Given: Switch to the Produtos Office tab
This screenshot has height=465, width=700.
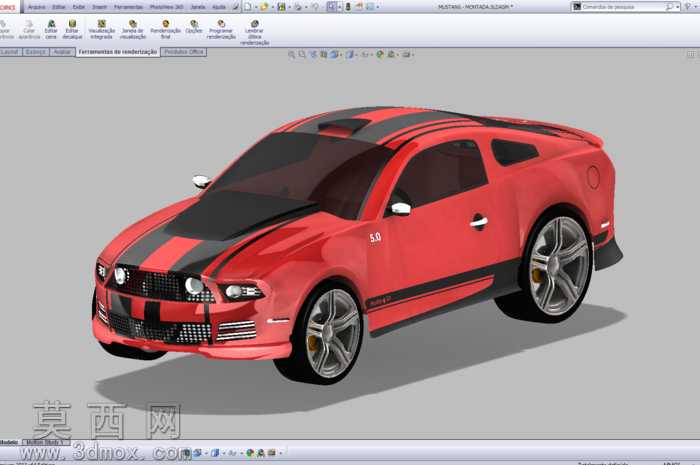Looking at the screenshot, I should pyautogui.click(x=183, y=52).
